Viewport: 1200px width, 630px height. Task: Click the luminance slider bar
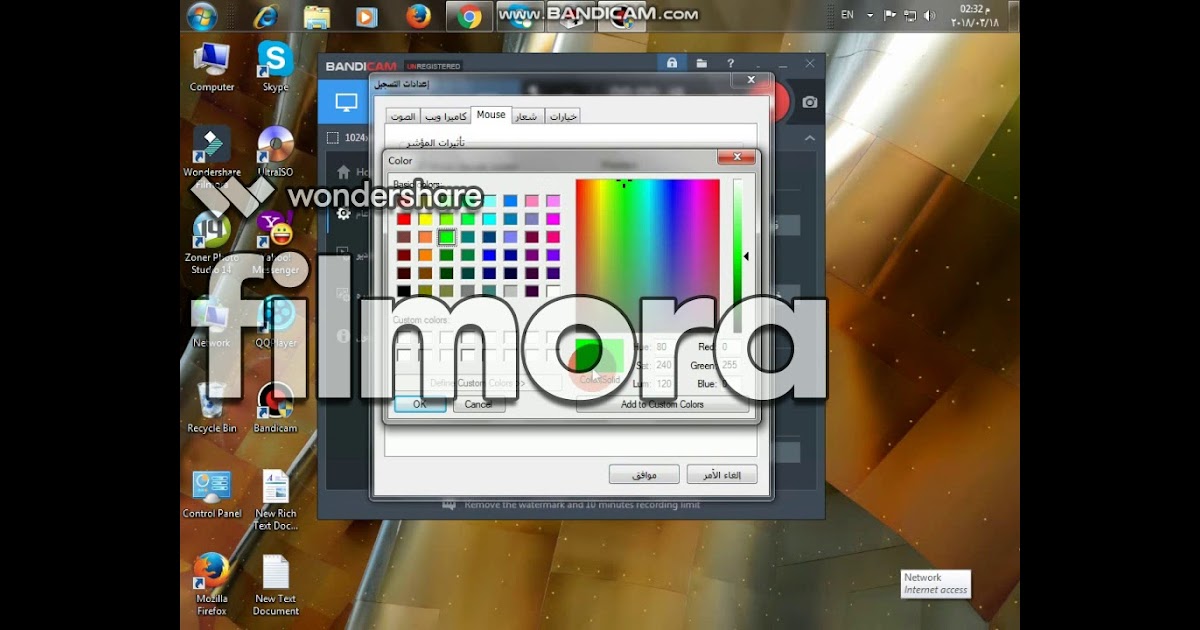click(738, 256)
